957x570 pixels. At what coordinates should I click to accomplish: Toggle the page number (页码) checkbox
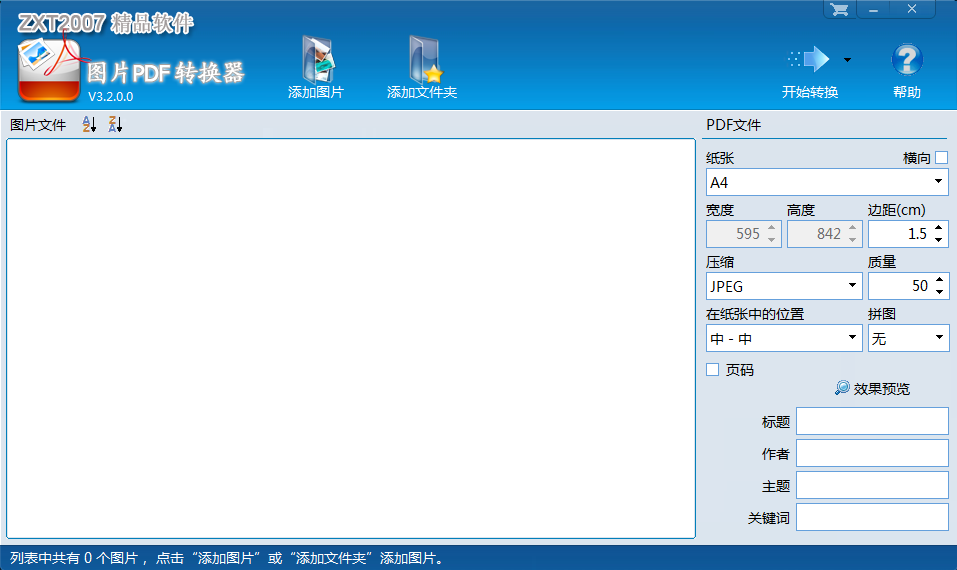713,370
